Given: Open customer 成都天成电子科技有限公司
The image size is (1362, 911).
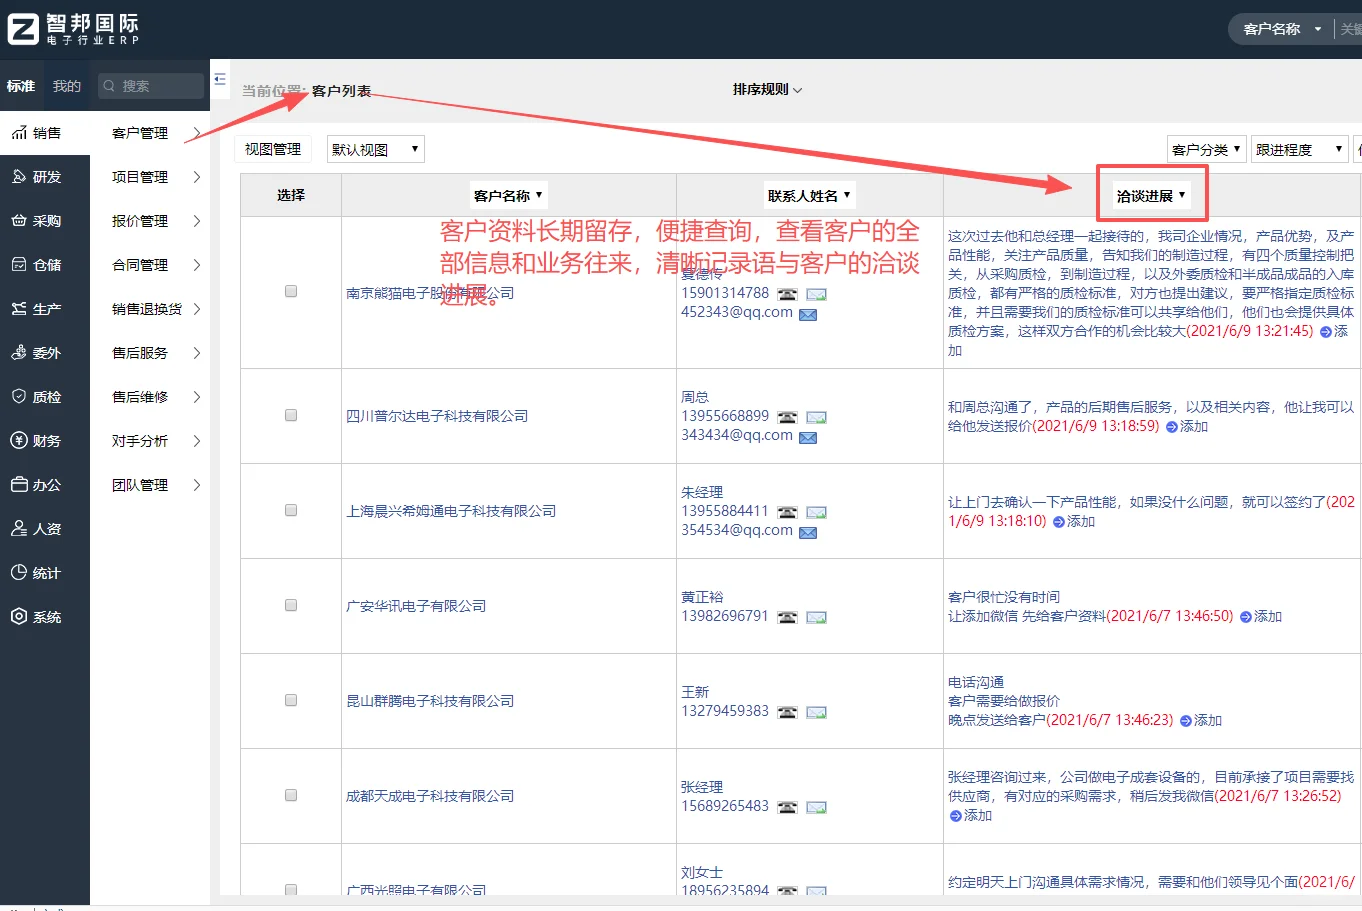Looking at the screenshot, I should click(430, 796).
